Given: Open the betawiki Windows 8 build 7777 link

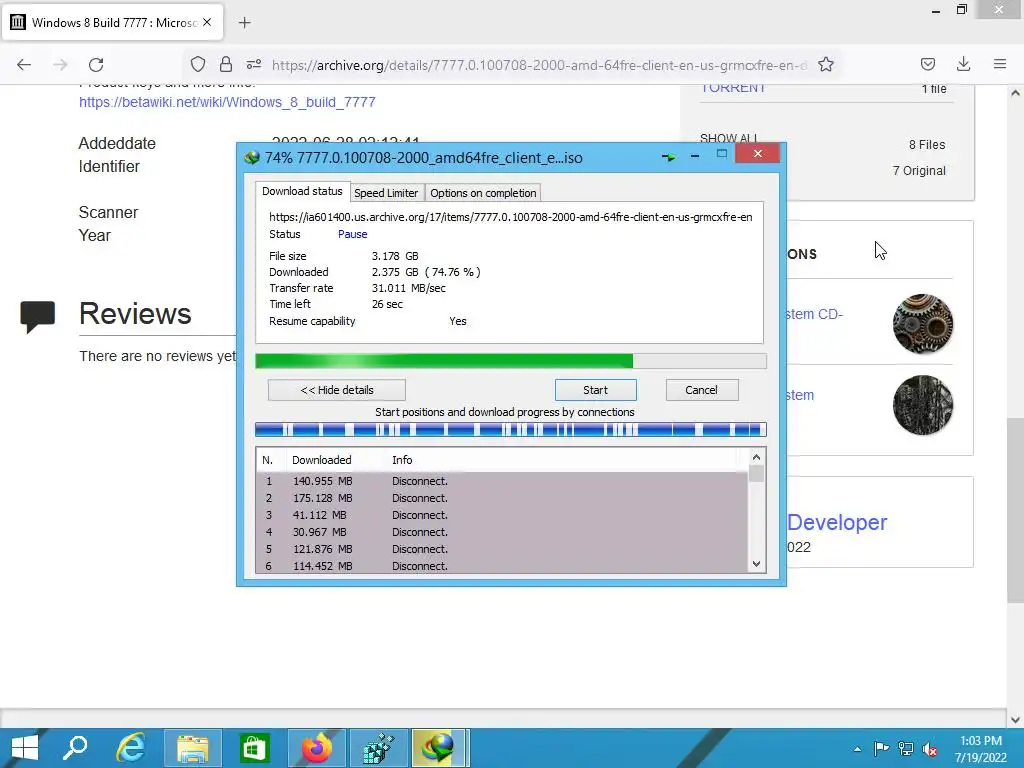Looking at the screenshot, I should pyautogui.click(x=227, y=102).
